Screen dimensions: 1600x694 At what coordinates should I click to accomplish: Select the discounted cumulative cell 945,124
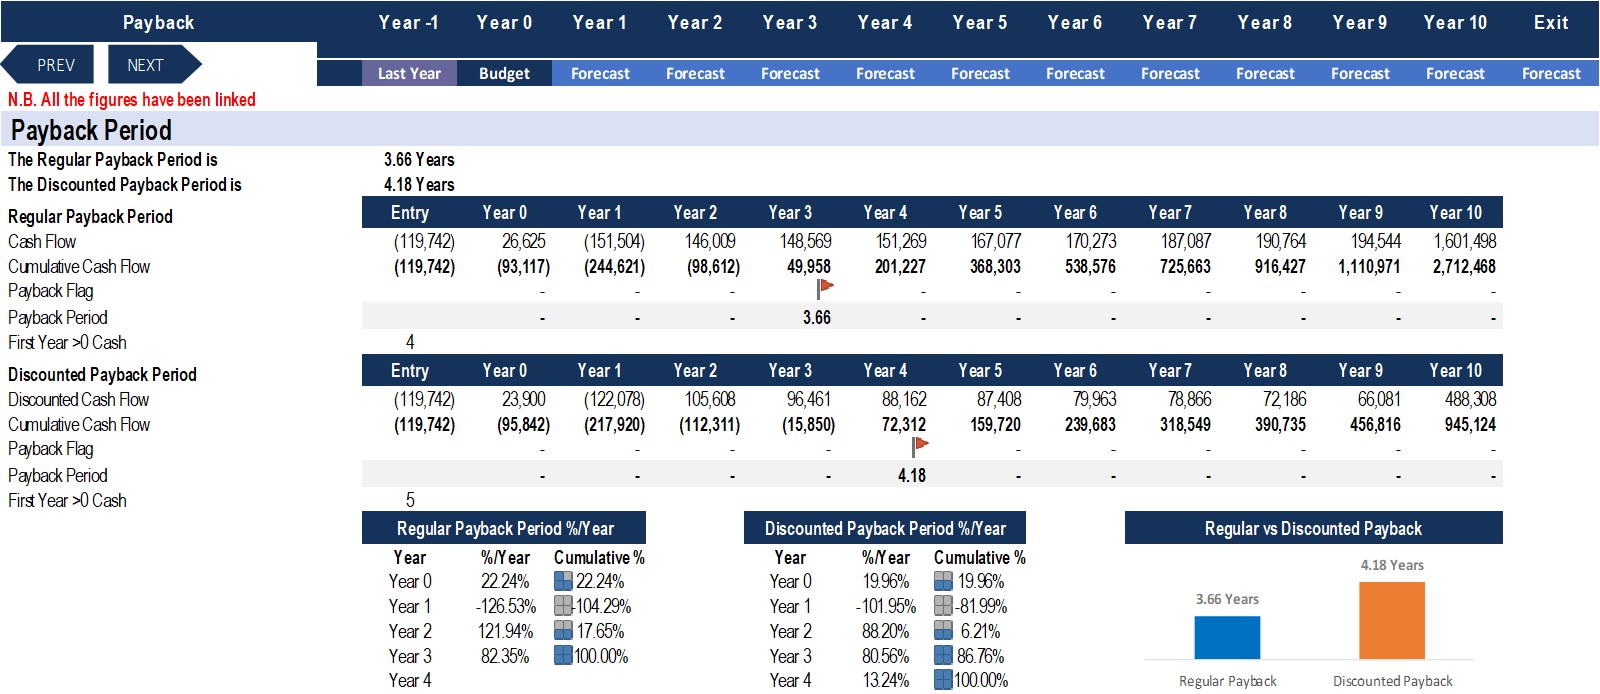pyautogui.click(x=1470, y=424)
